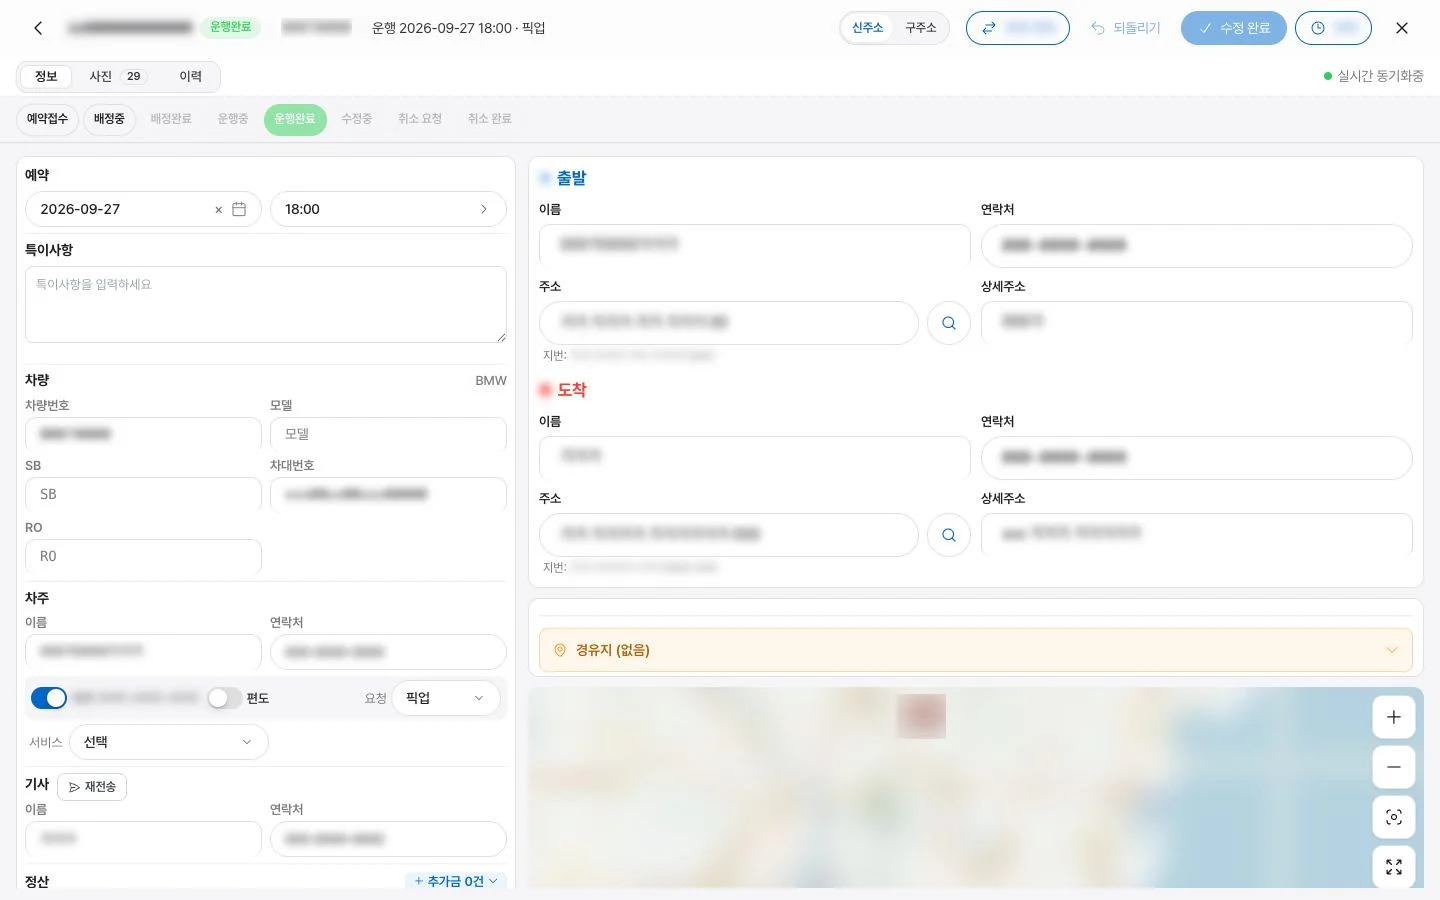
Task: Select the 취소 요청 status step
Action: (420, 119)
